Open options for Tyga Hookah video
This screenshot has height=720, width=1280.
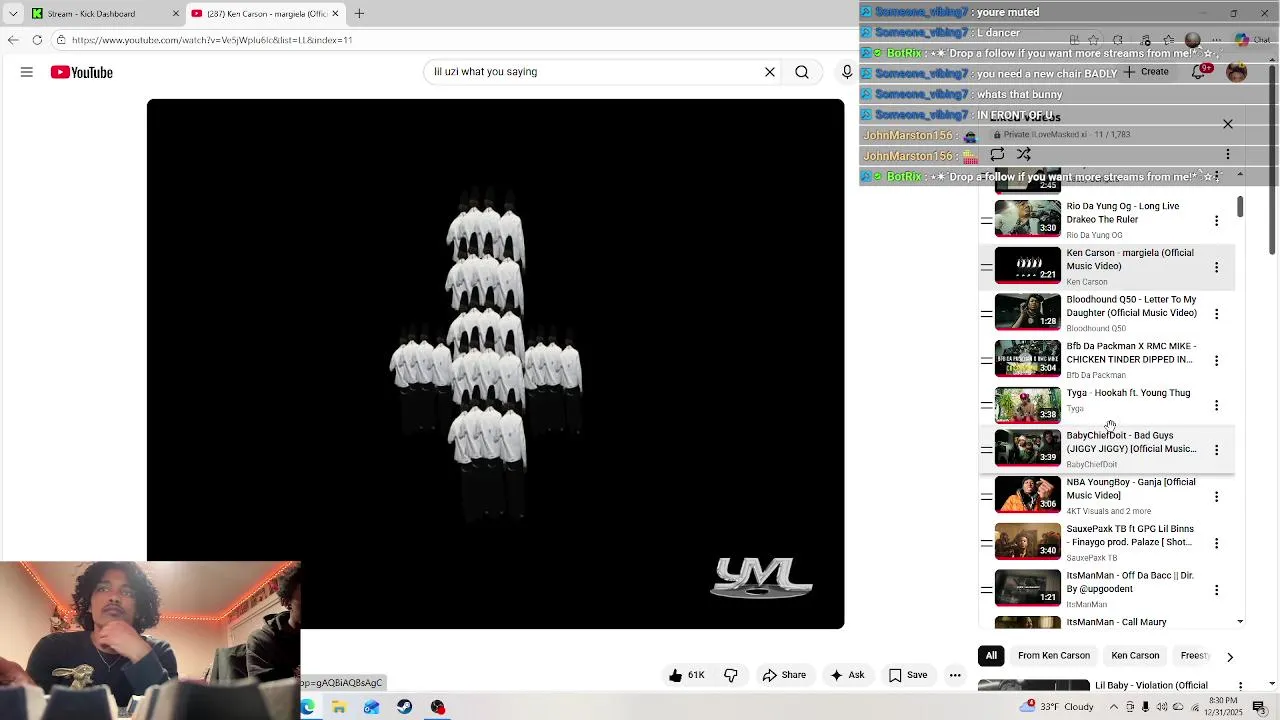point(1217,406)
